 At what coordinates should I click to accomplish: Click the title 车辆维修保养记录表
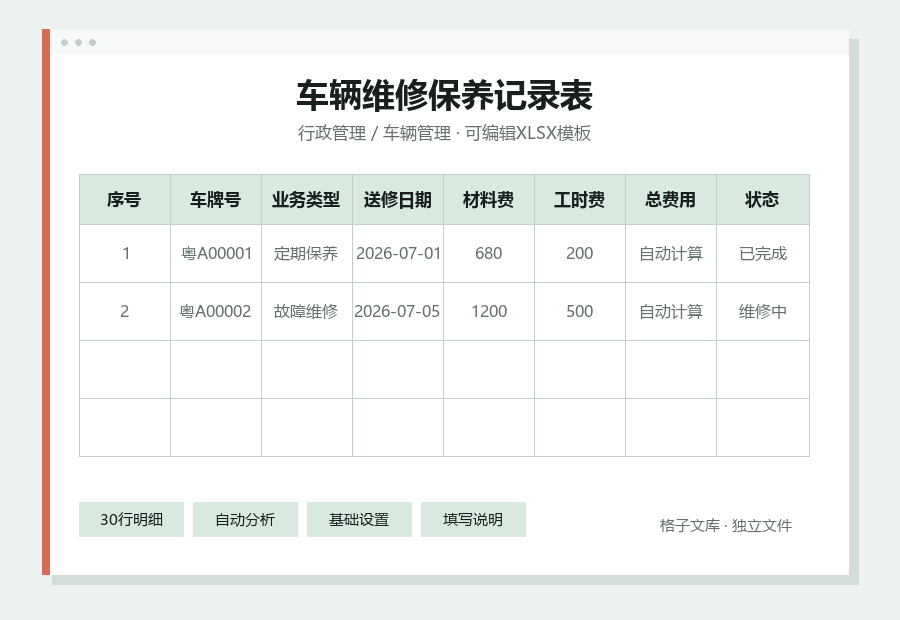[x=444, y=95]
